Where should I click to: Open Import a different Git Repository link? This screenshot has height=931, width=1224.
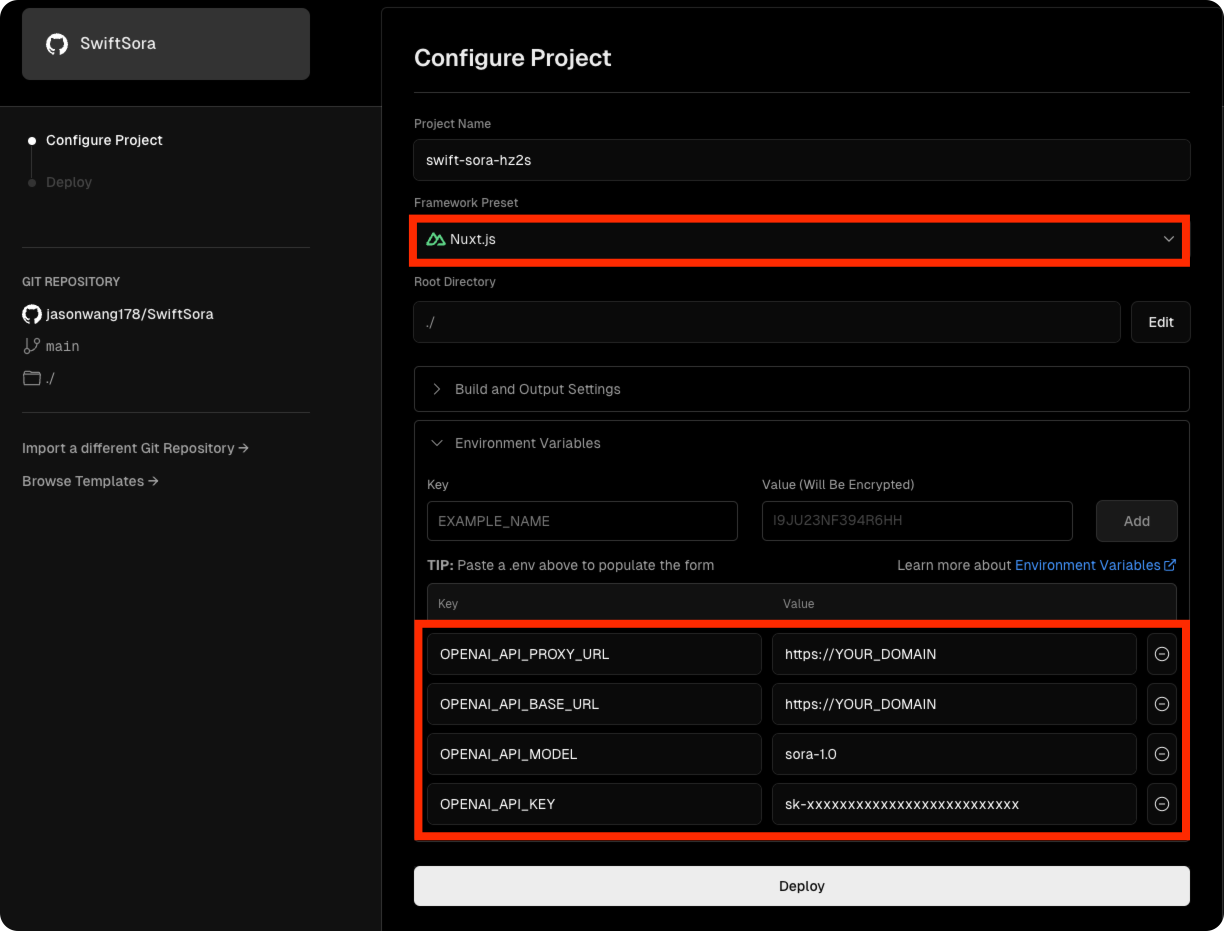(135, 448)
